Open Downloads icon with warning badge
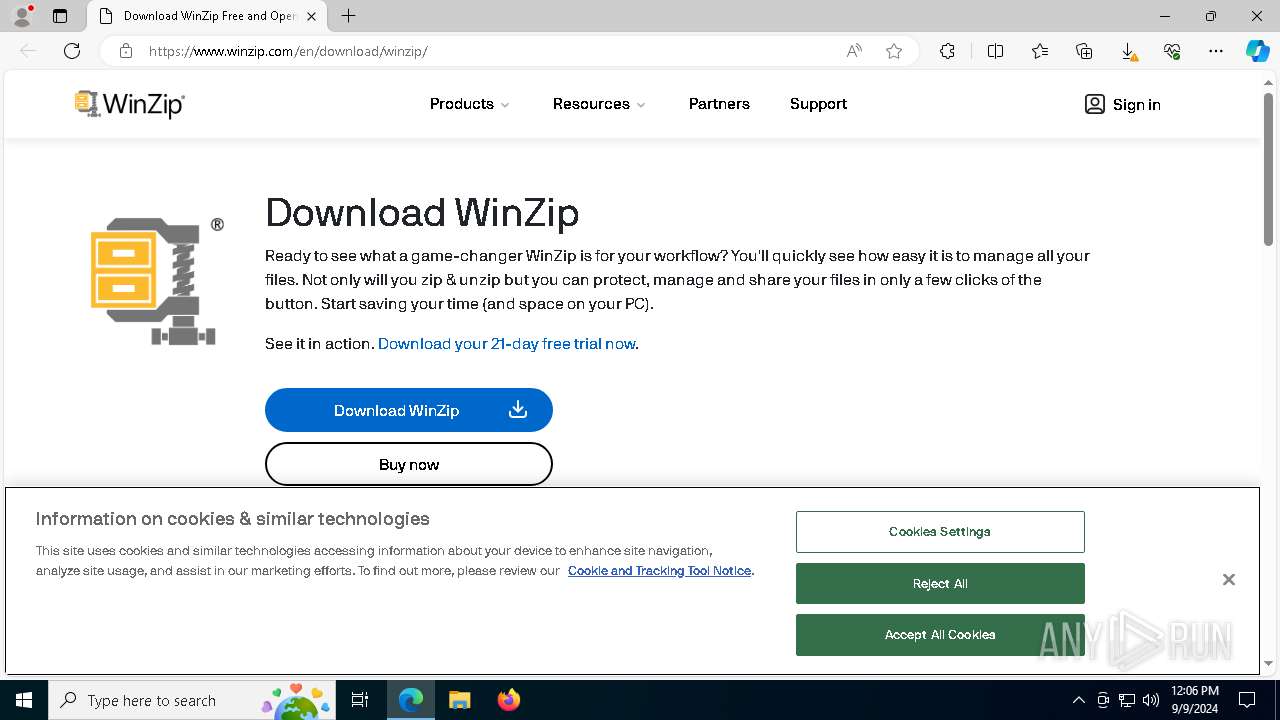Image resolution: width=1280 pixels, height=720 pixels. coord(1128,51)
